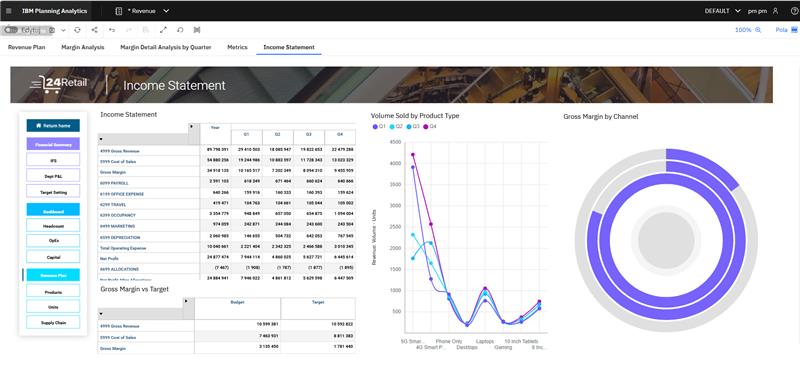Open the help question mark icon
The image size is (800, 383).
[x=794, y=11]
